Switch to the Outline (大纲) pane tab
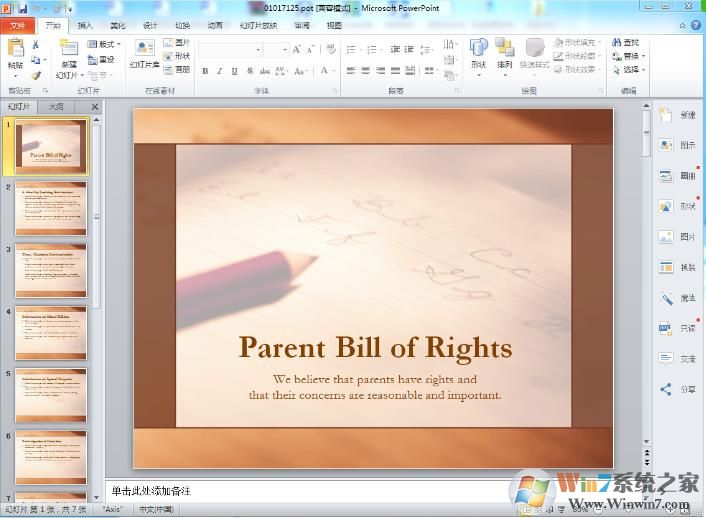Viewport: 706px width, 518px height. click(56, 107)
